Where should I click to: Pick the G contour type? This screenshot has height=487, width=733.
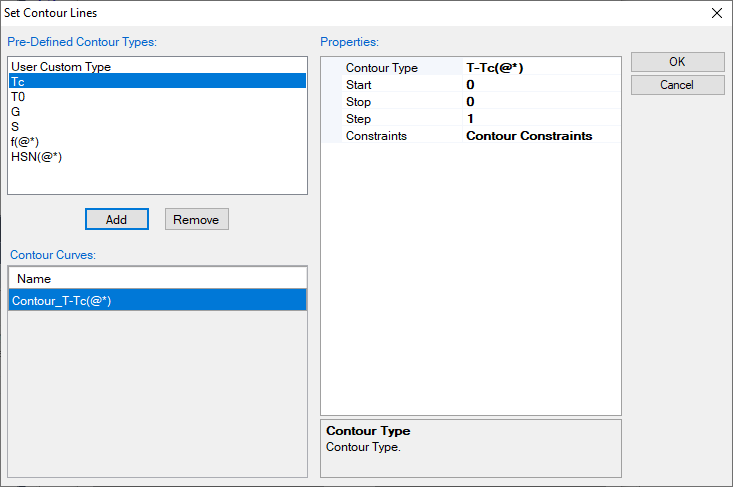click(x=15, y=112)
